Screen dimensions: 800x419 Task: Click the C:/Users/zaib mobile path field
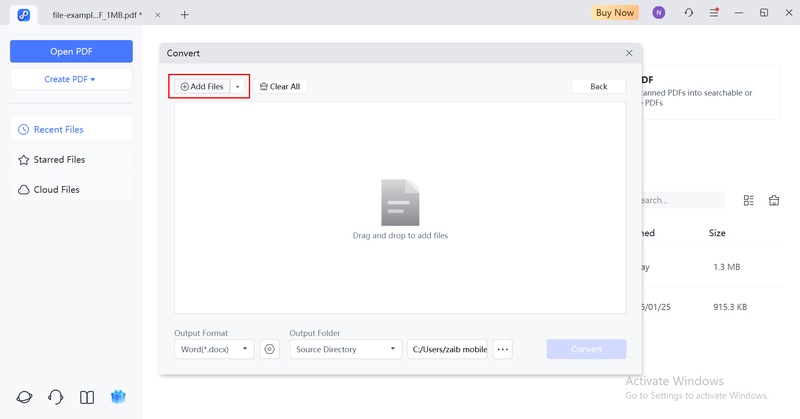click(447, 349)
